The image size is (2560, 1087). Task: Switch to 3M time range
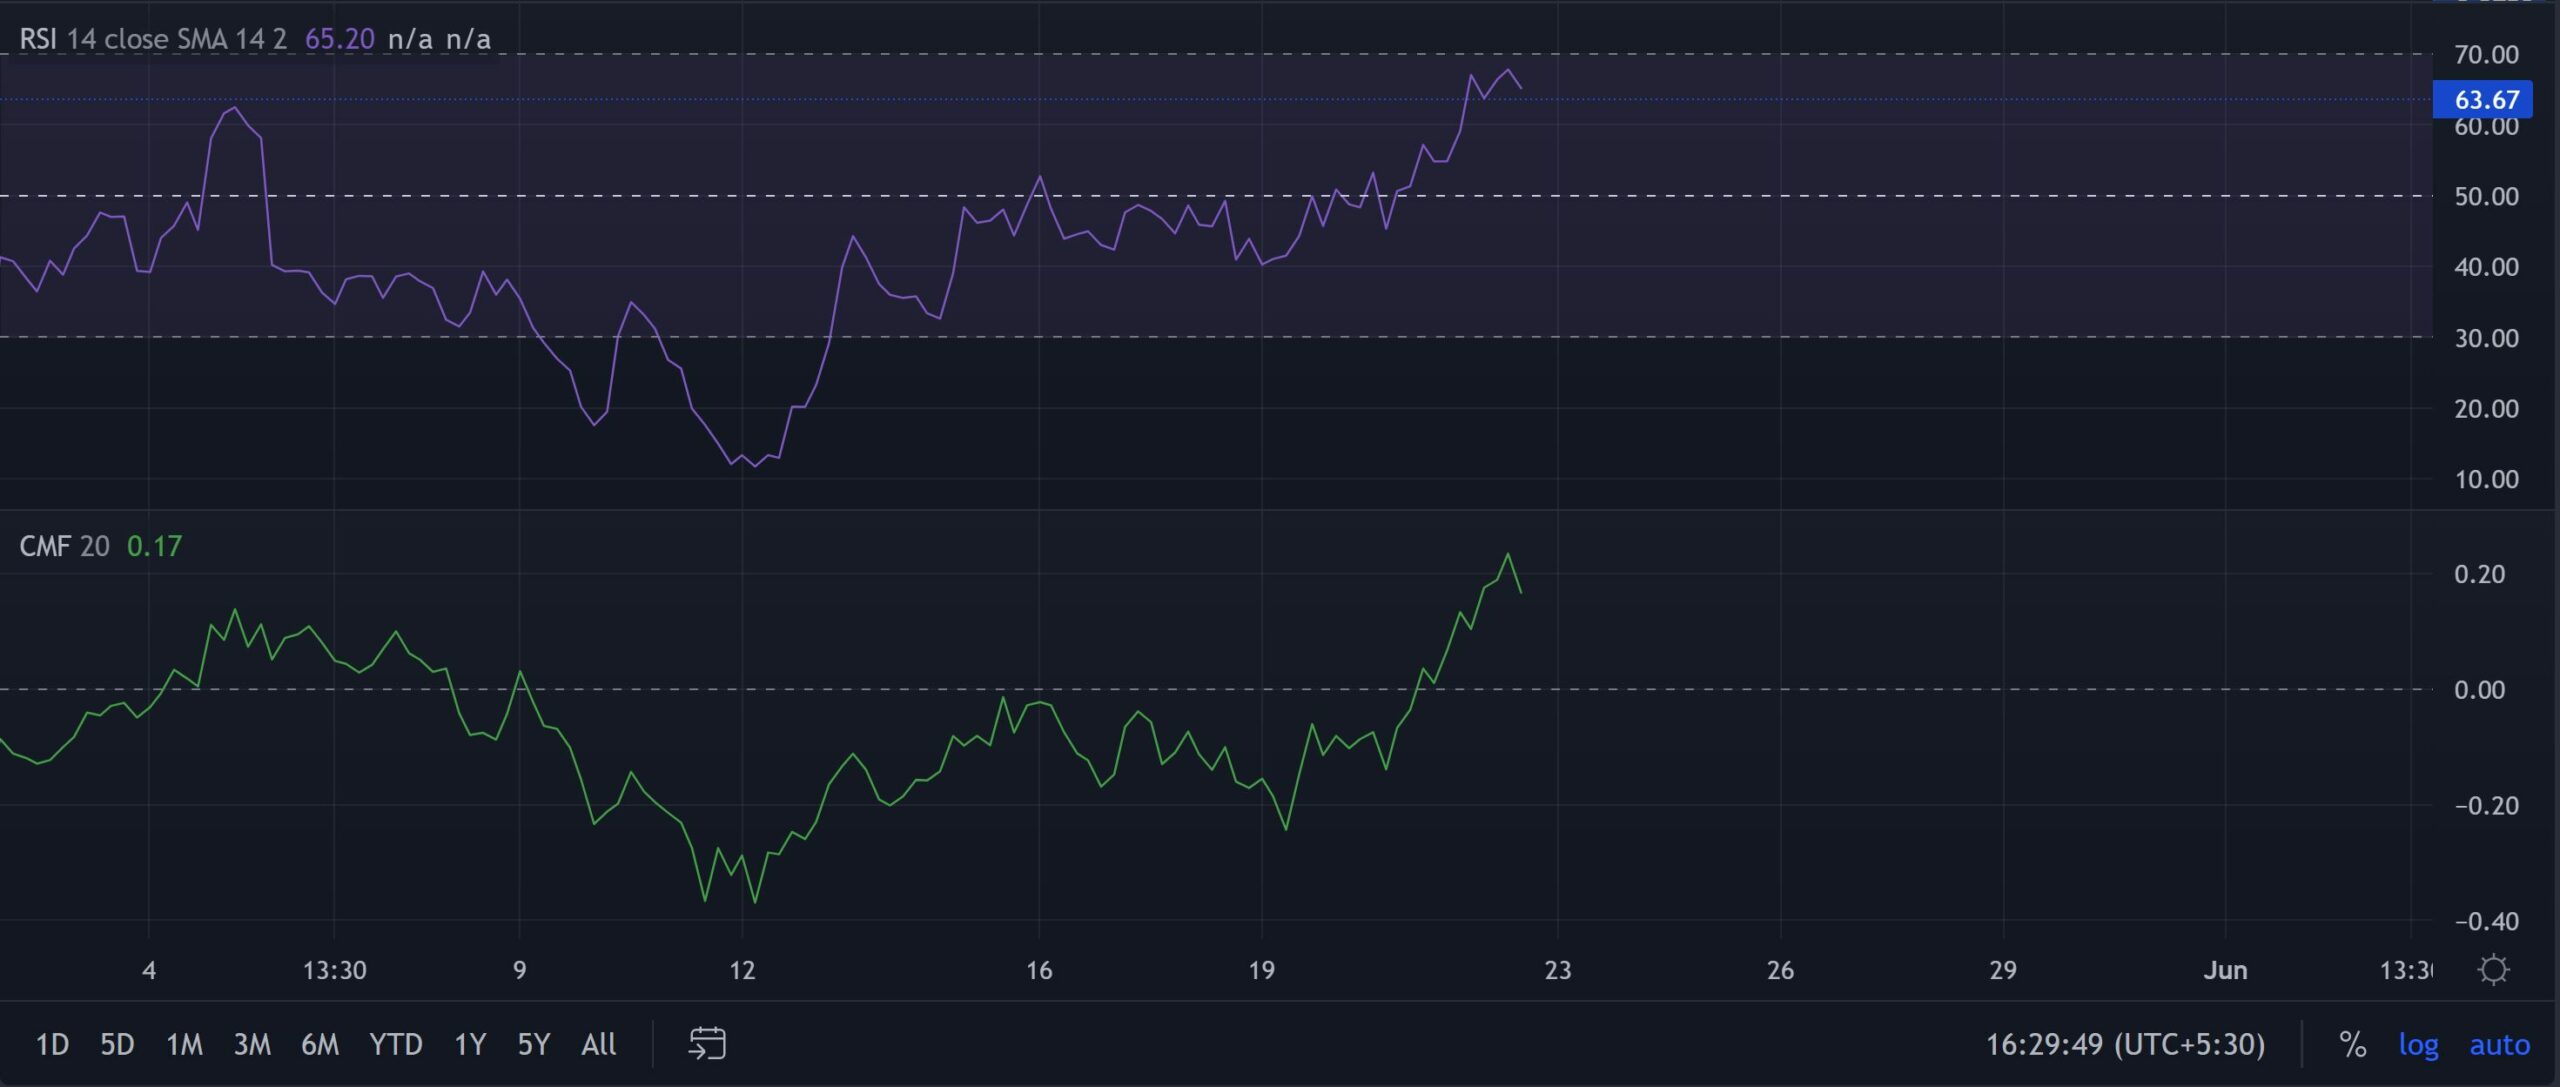pos(252,1044)
